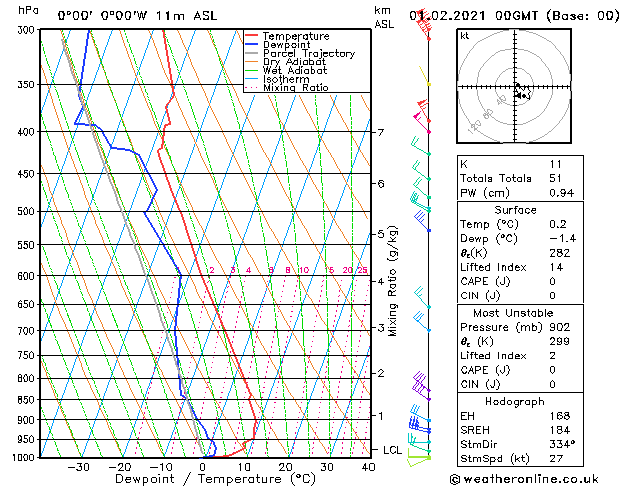Click the purple wind barb near 2 km
Screen dimensions: 629x486
[x=421, y=386]
